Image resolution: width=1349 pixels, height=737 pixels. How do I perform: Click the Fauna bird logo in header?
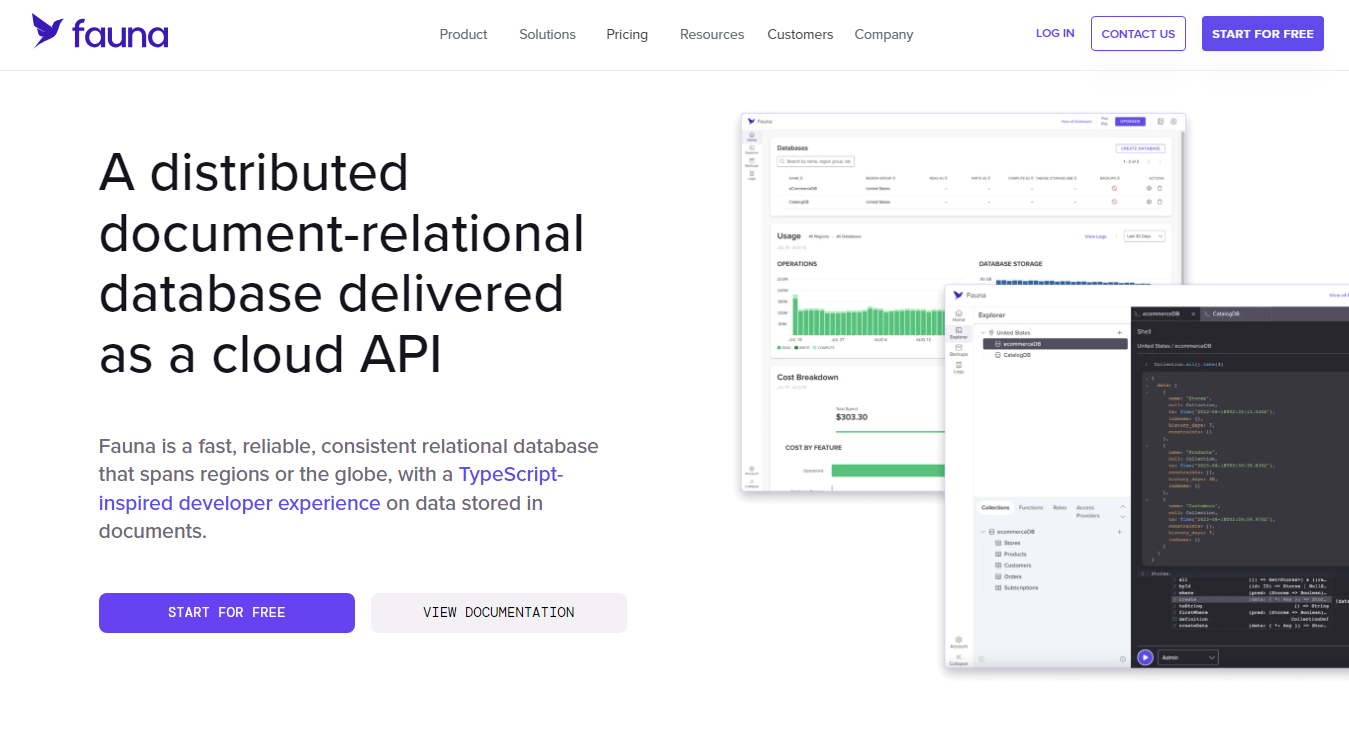point(48,31)
